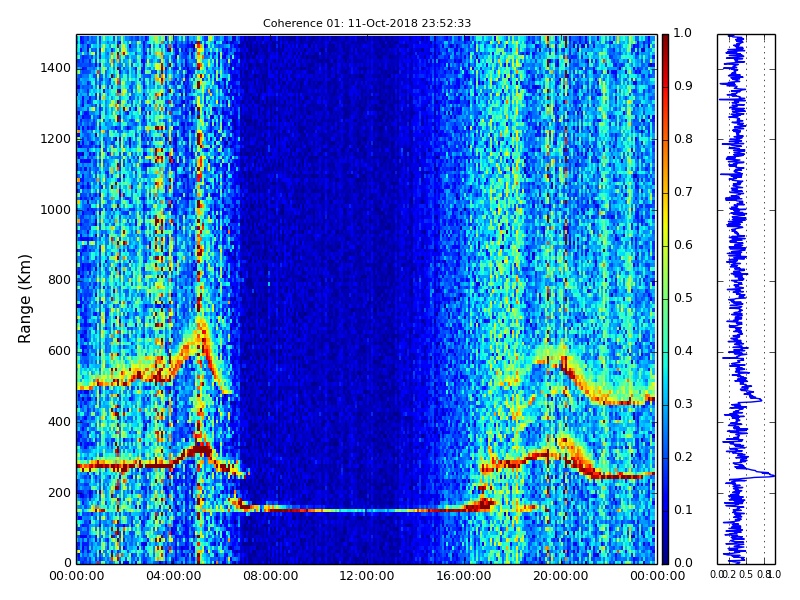Click the 20:00:00 time axis label
The height and width of the screenshot is (600, 800).
point(561,576)
